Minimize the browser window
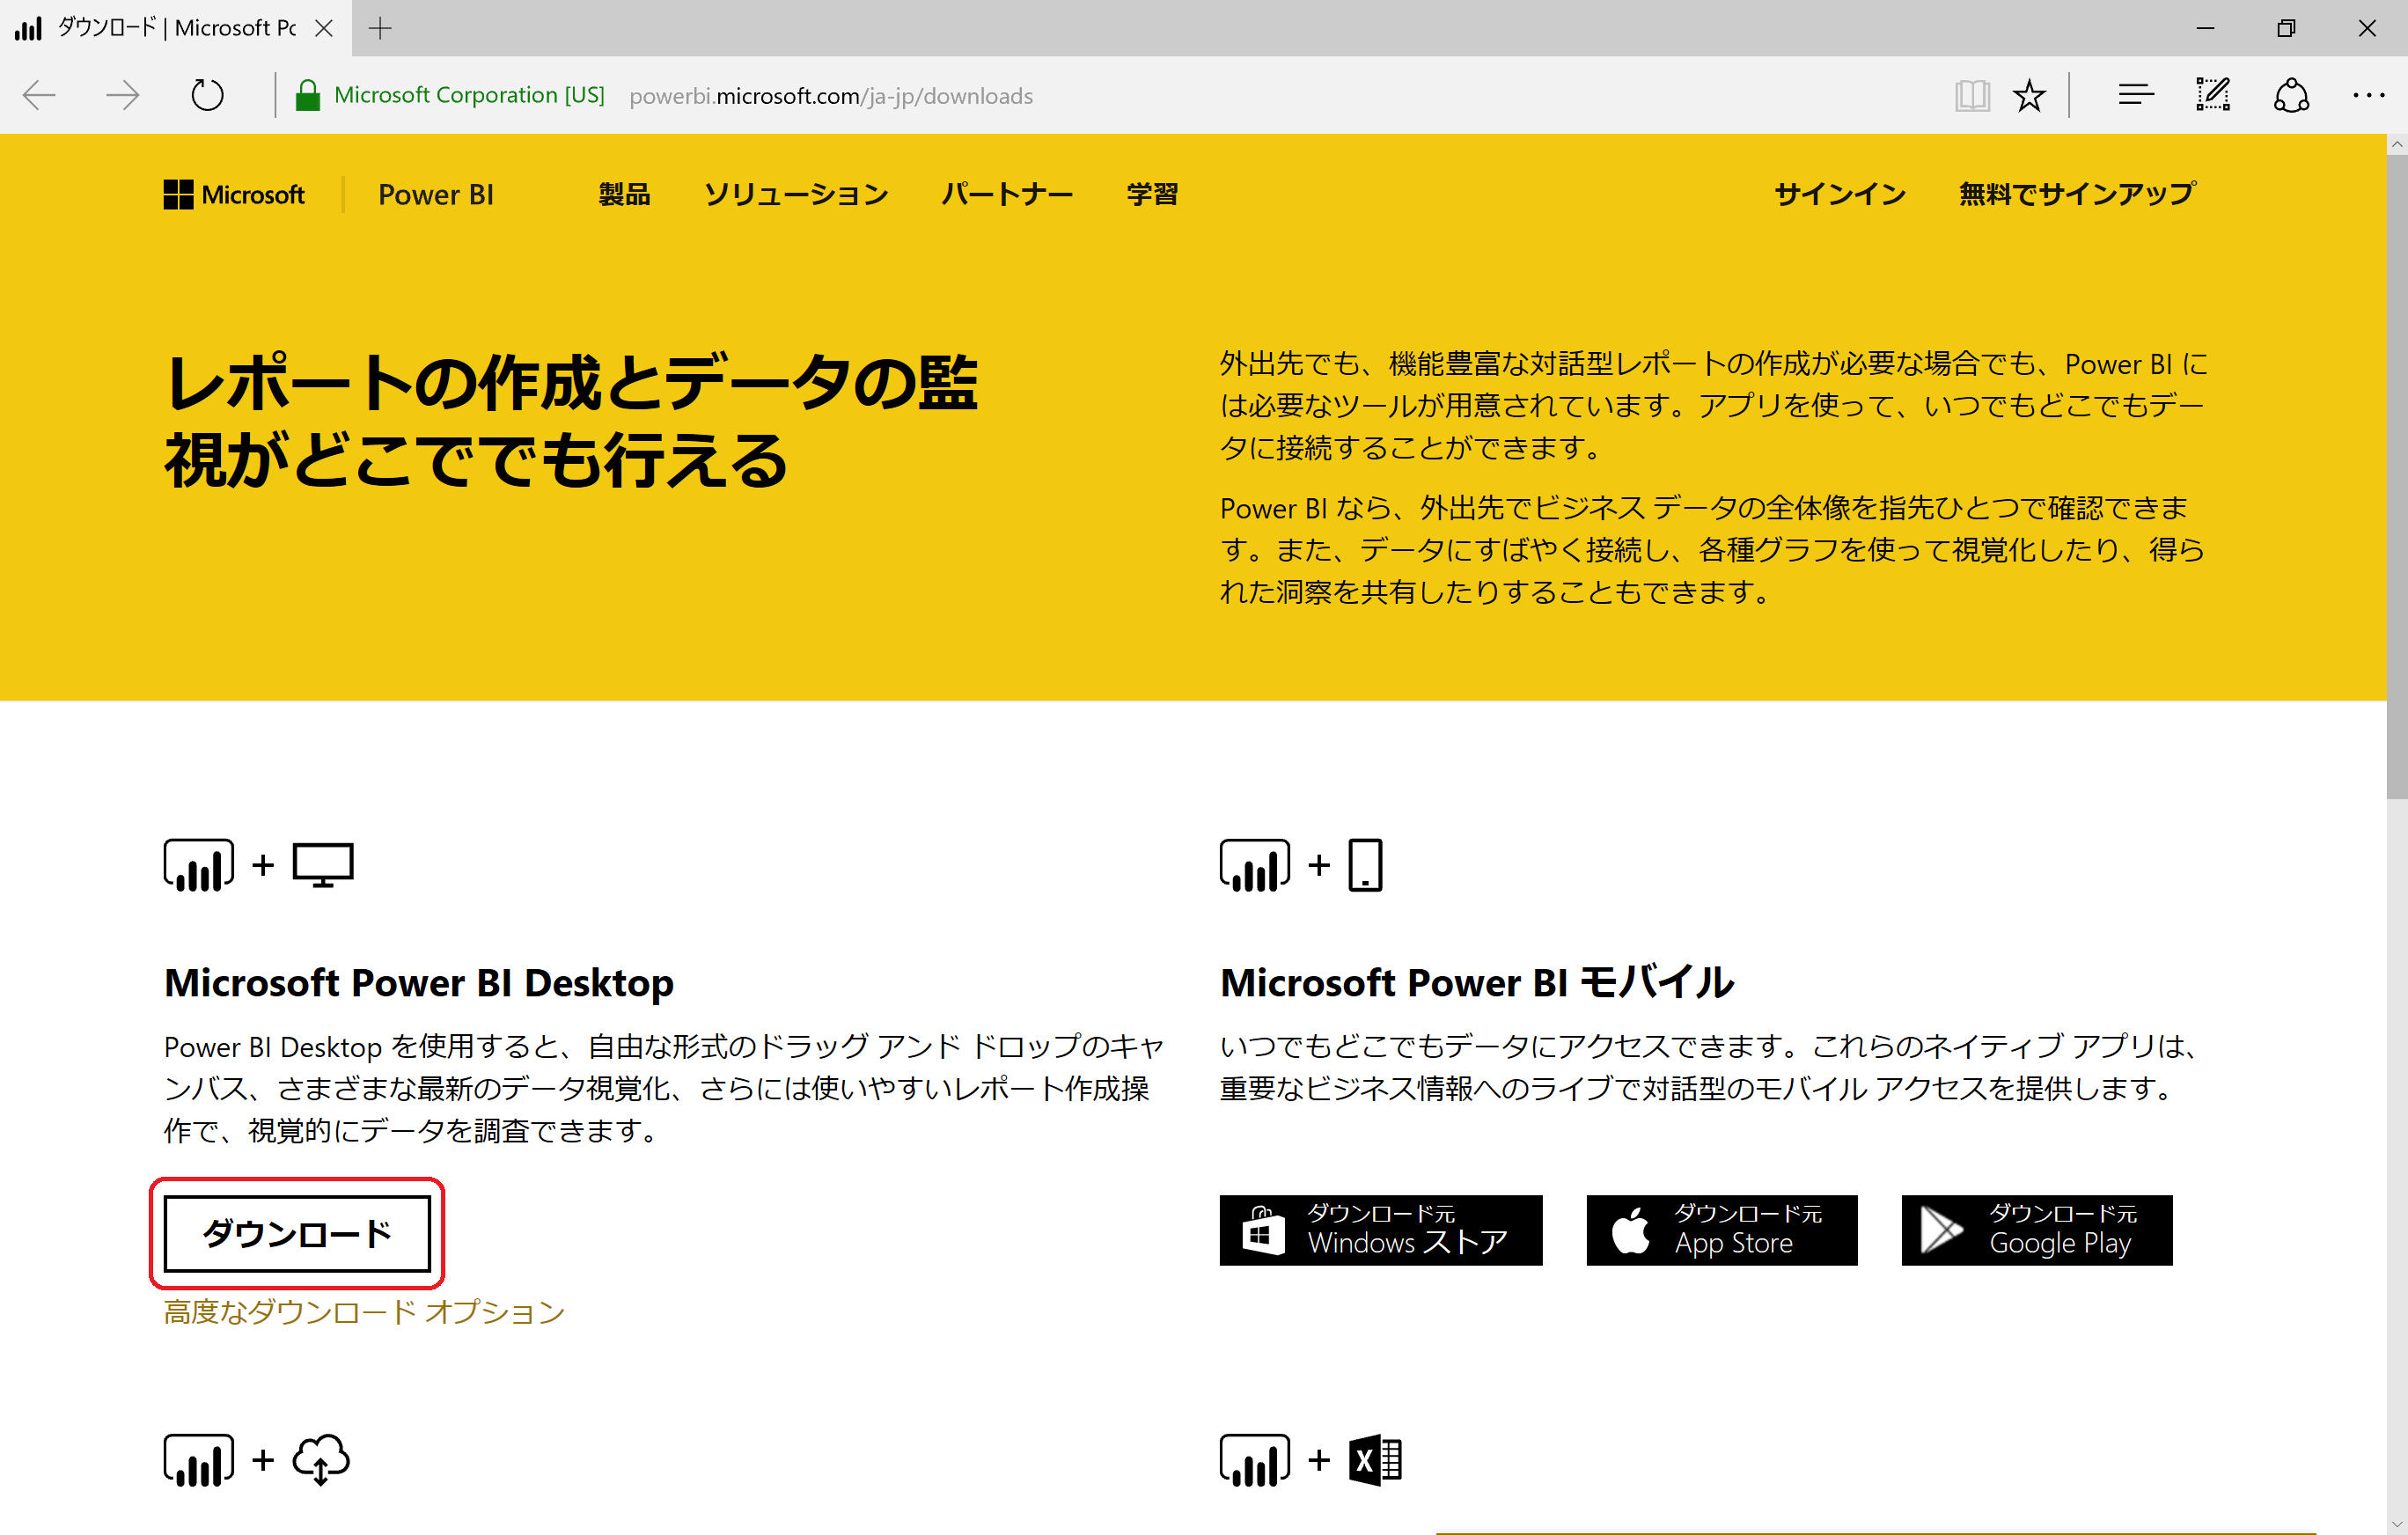Viewport: 2408px width, 1535px height. tap(2205, 28)
